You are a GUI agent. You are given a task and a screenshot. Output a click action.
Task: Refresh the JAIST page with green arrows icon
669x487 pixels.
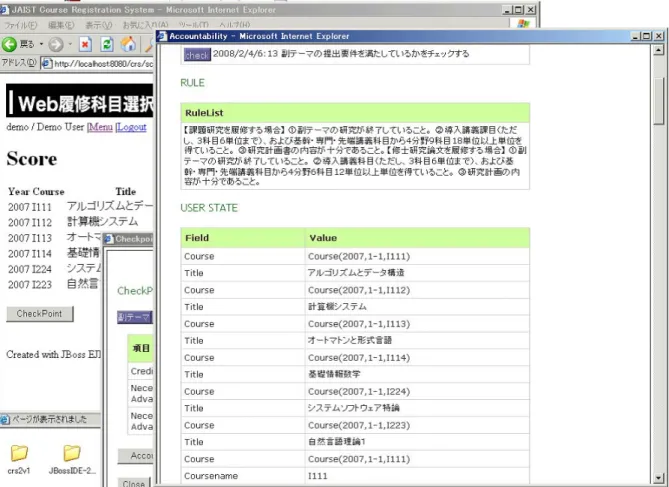point(107,44)
